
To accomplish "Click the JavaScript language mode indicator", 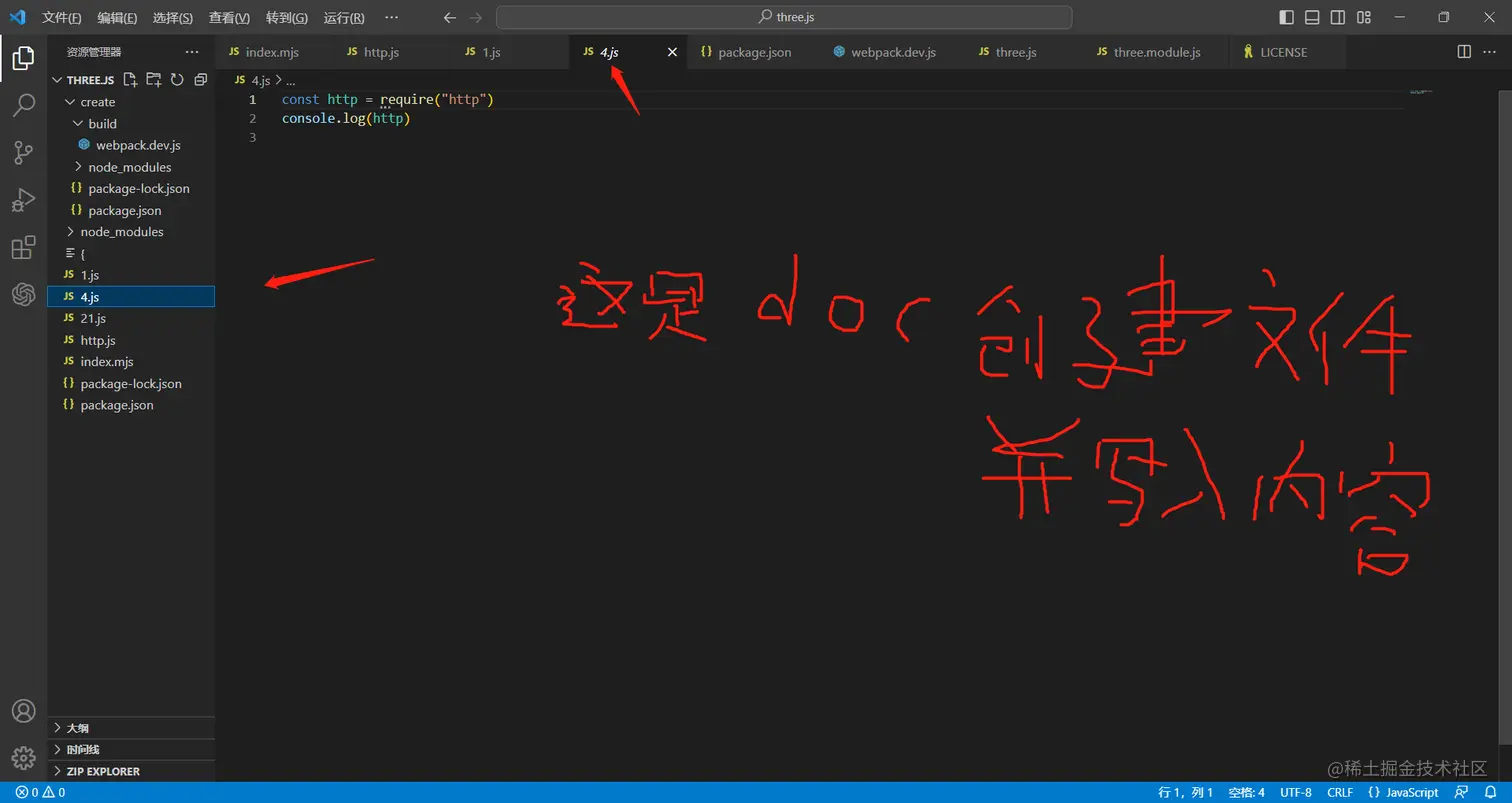I will (x=1405, y=792).
